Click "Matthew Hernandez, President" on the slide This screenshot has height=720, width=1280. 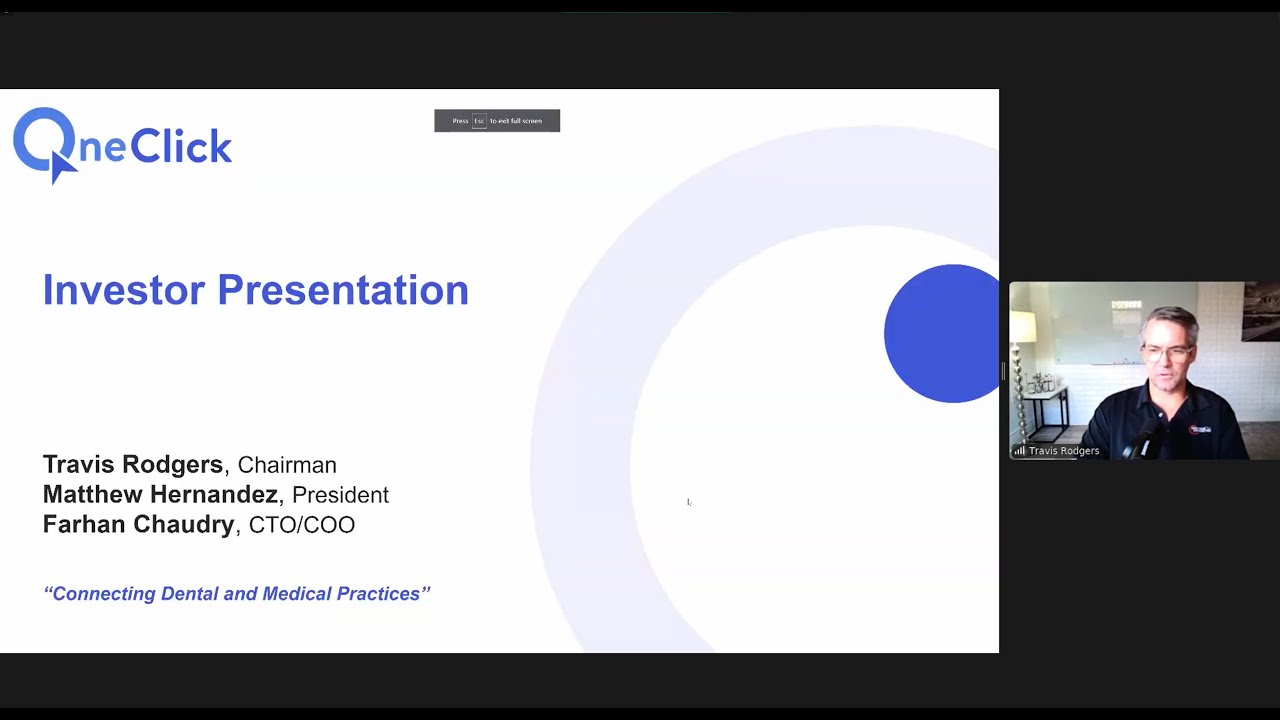215,495
